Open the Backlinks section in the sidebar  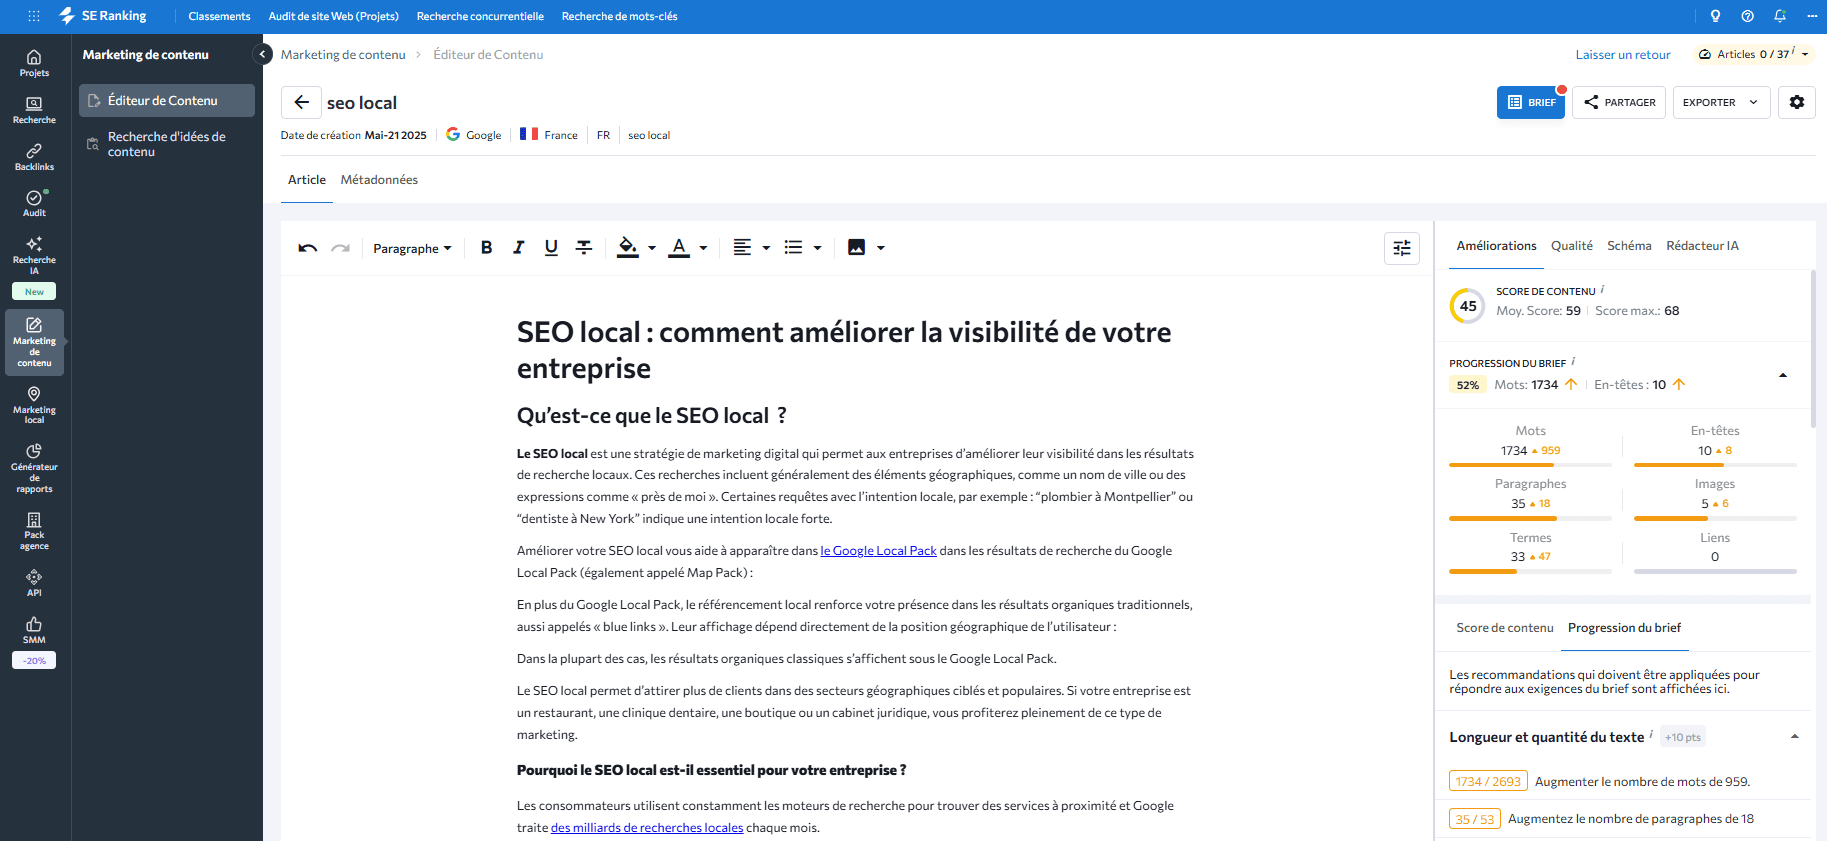tap(33, 156)
